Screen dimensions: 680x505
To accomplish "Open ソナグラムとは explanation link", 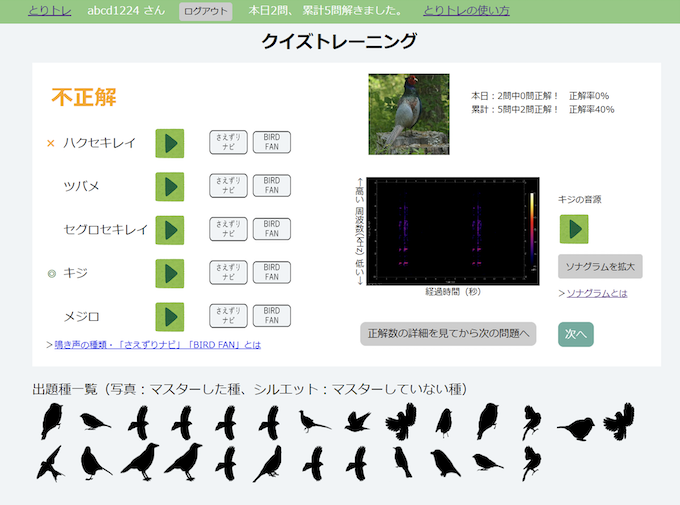I will pos(597,293).
